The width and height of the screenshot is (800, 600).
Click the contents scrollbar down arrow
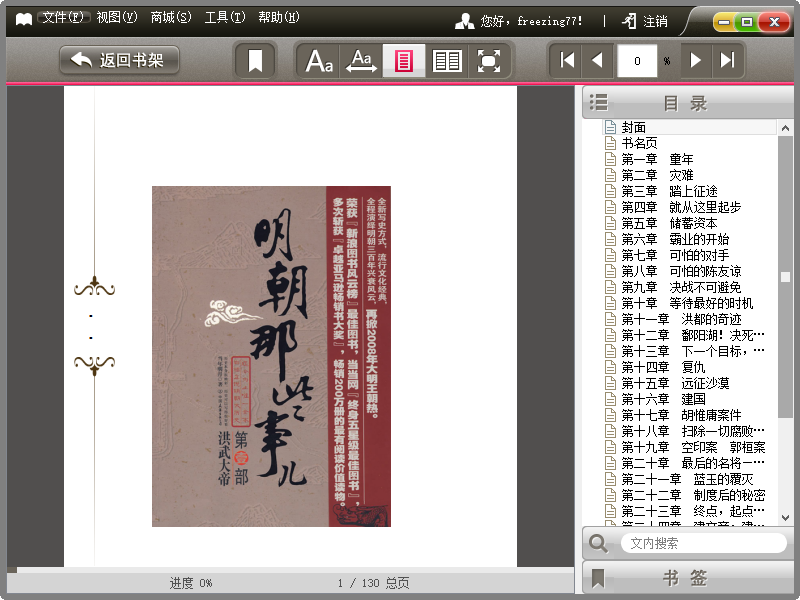[x=785, y=517]
